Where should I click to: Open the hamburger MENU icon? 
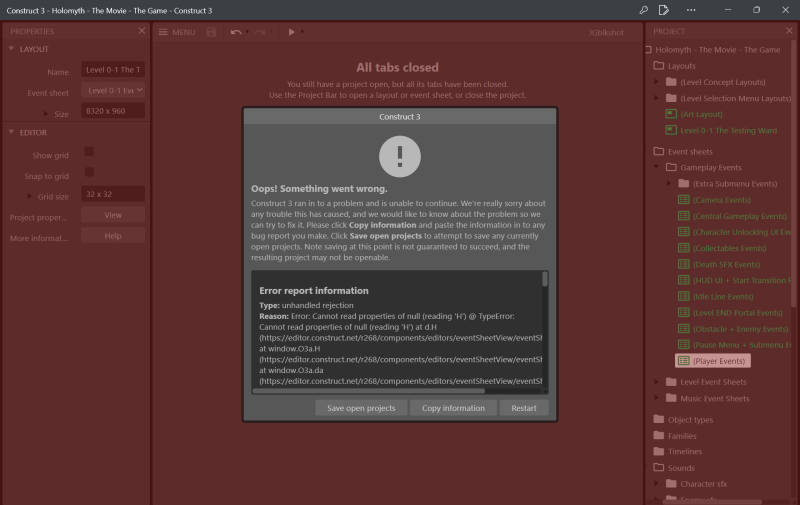coord(163,32)
